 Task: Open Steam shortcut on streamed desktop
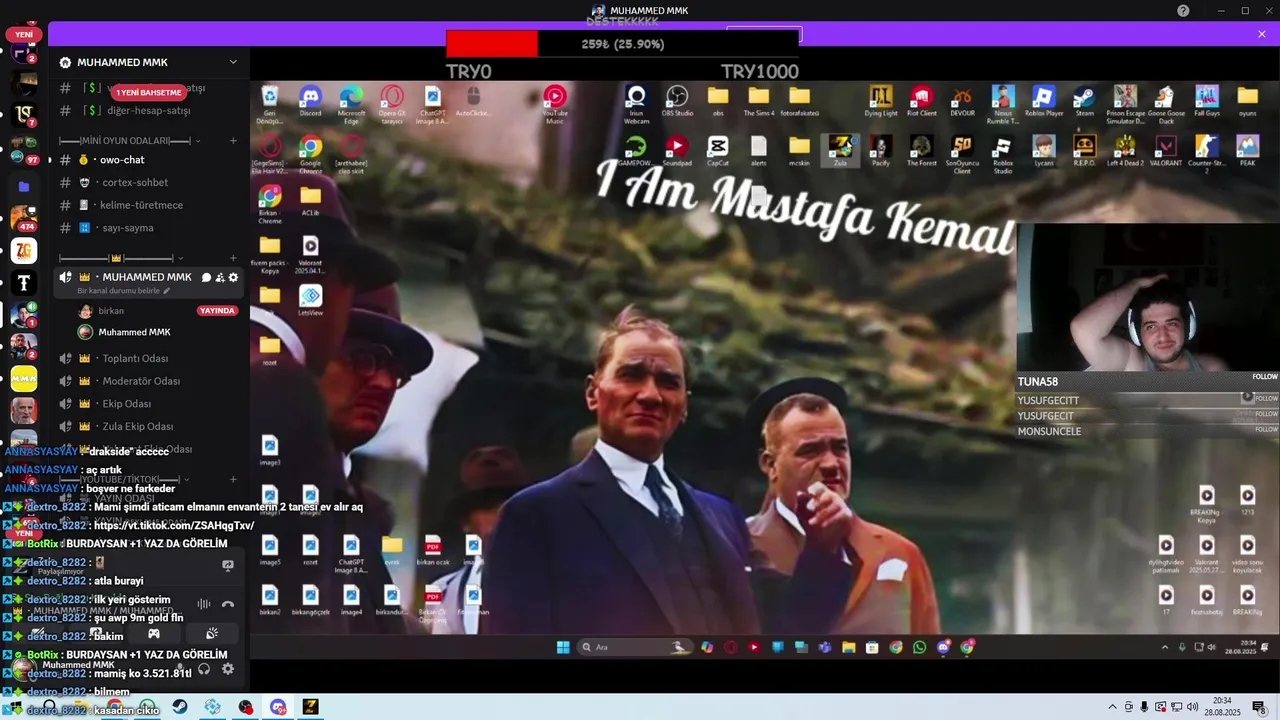point(1084,100)
